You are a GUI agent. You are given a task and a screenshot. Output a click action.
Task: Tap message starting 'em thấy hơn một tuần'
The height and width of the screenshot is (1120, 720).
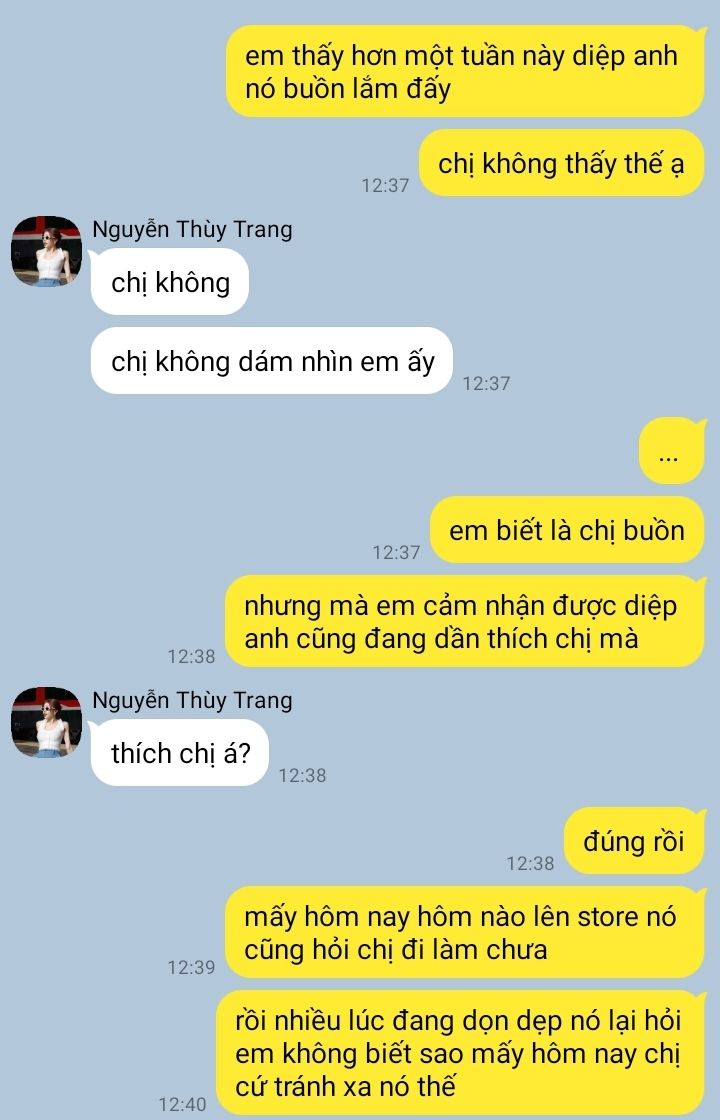pyautogui.click(x=466, y=71)
